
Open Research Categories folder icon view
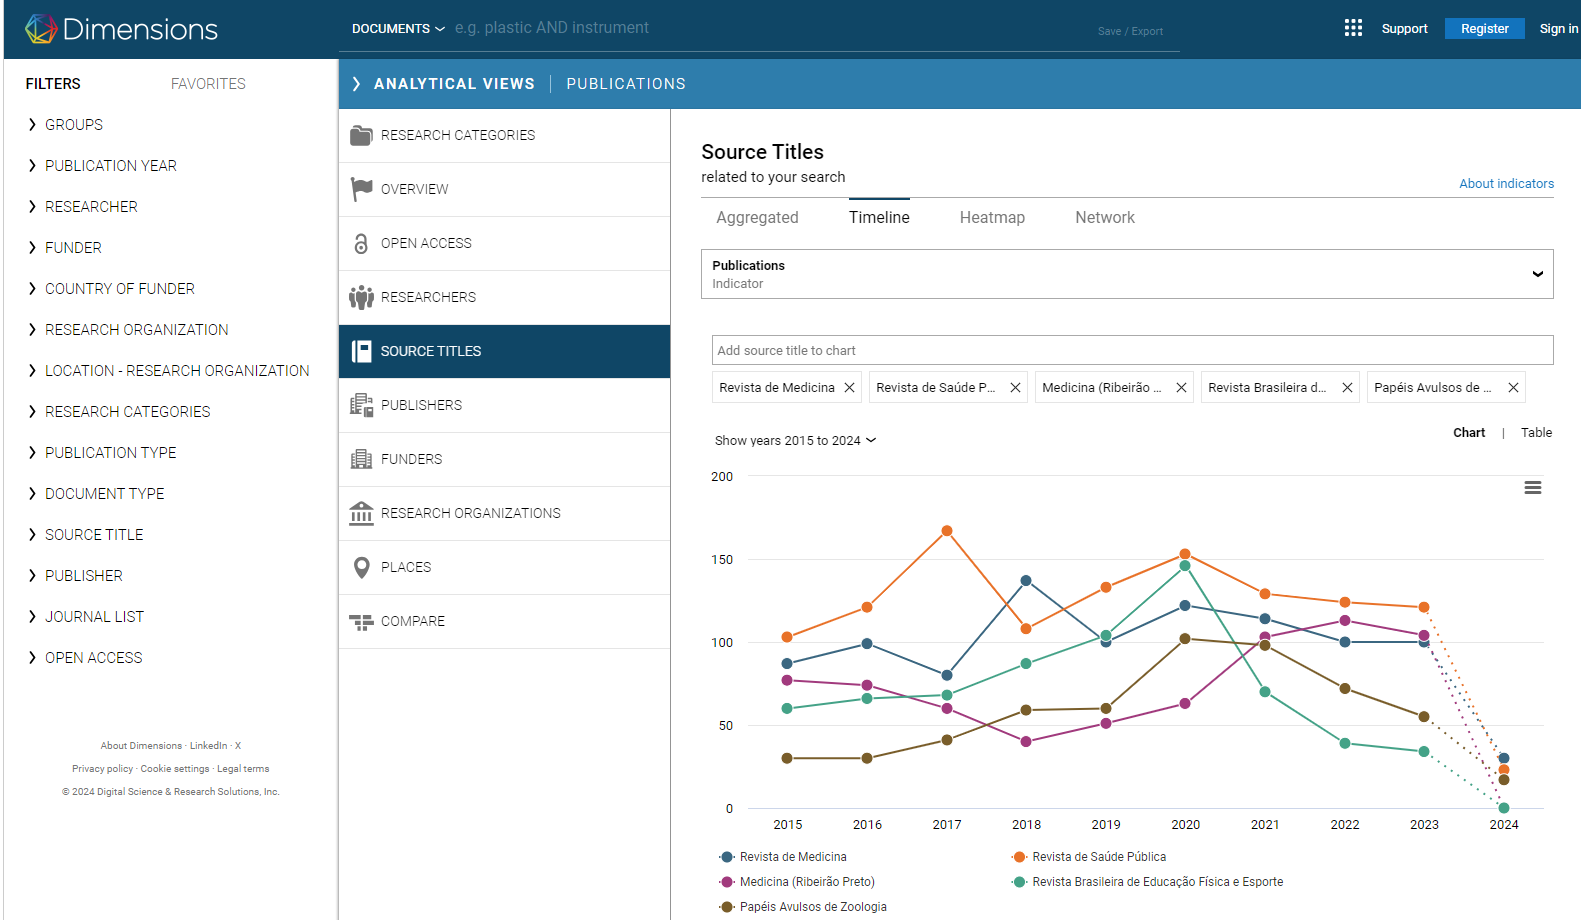361,135
